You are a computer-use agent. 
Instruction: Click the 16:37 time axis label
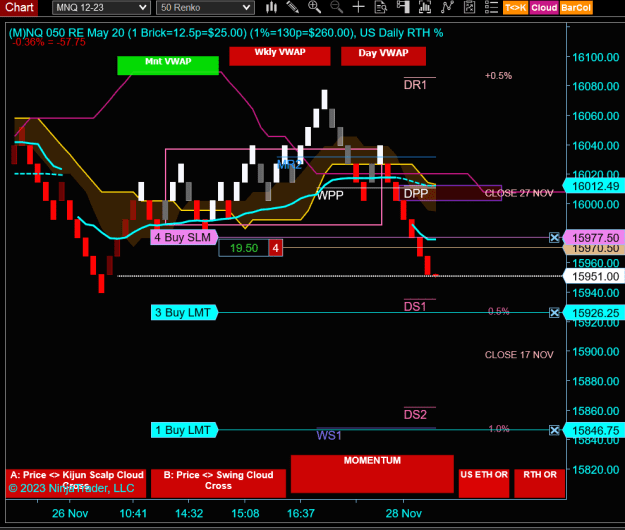(x=301, y=513)
